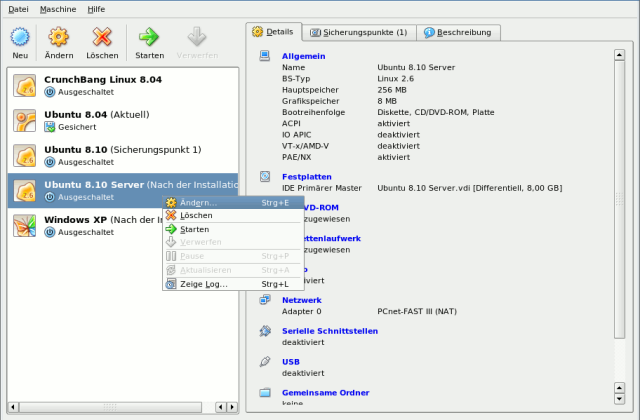Image resolution: width=640 pixels, height=420 pixels.
Task: Switch to the Beschreibung tab
Action: (x=458, y=32)
